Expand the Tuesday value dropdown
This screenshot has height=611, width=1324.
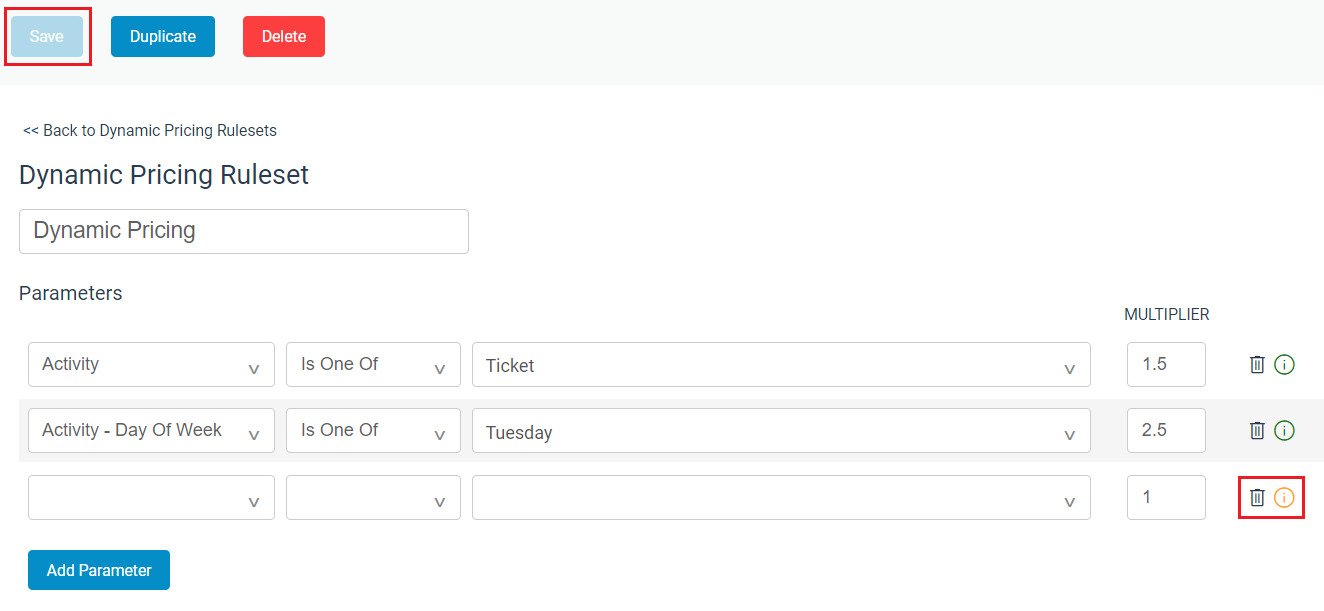[x=781, y=431]
